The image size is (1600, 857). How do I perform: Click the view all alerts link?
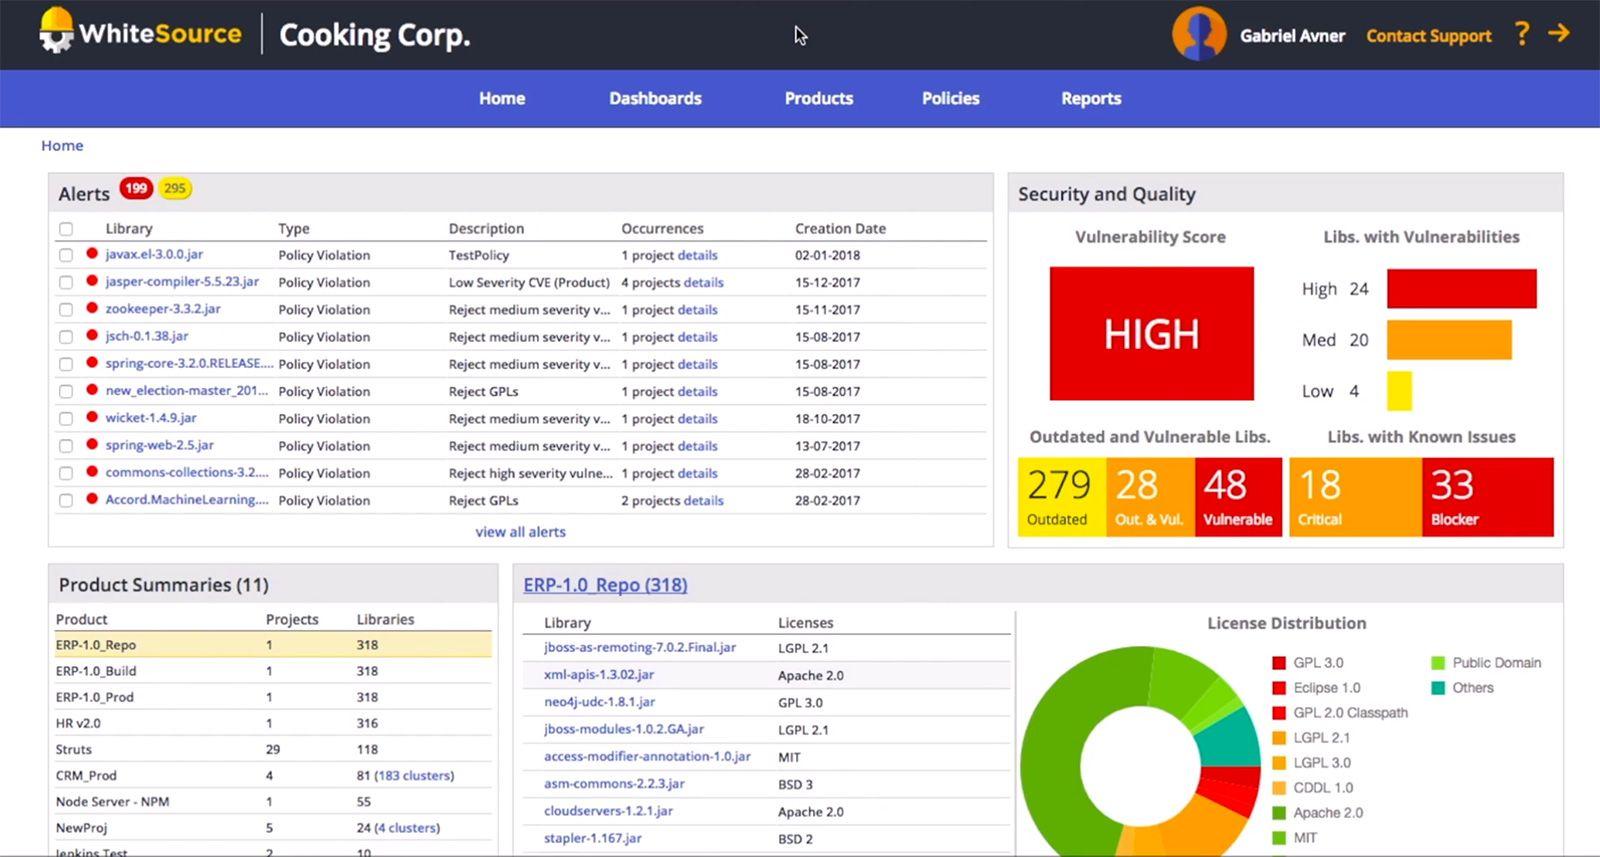[x=520, y=532]
